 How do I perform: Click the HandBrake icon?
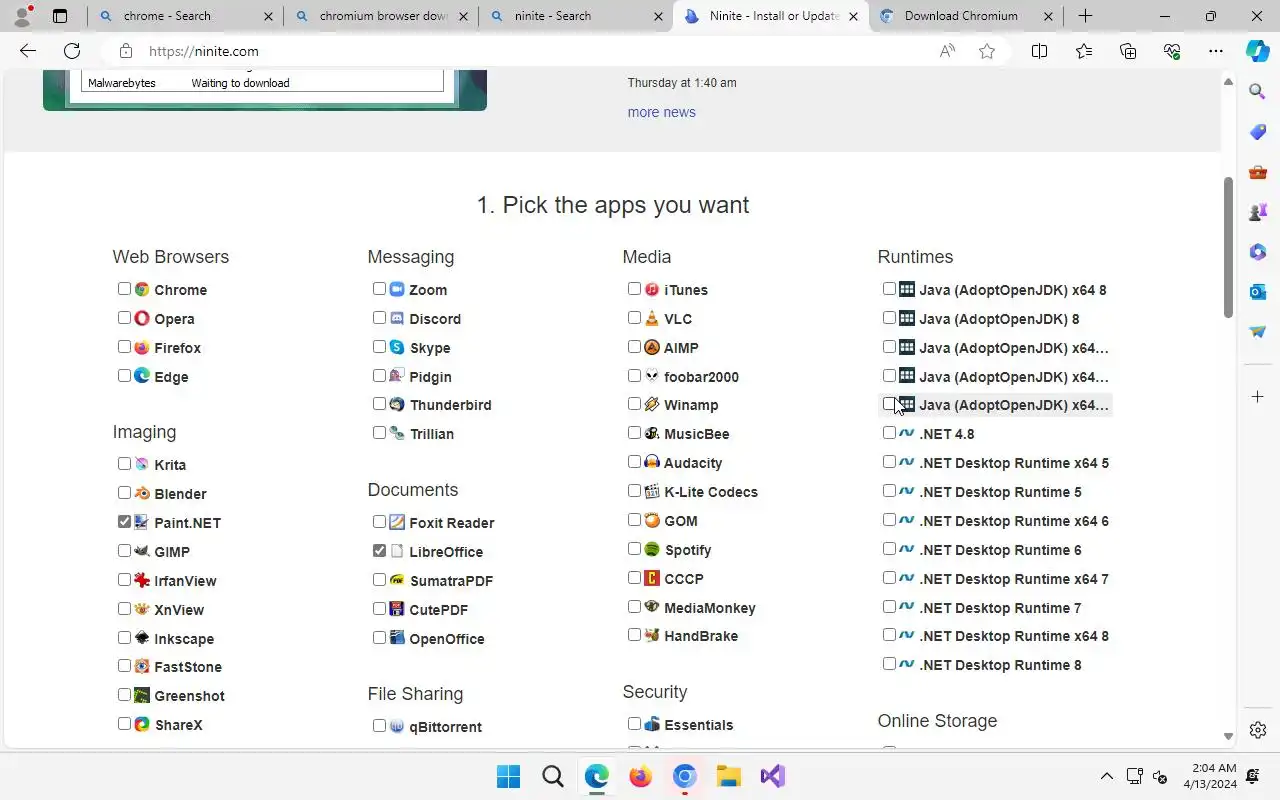(652, 635)
